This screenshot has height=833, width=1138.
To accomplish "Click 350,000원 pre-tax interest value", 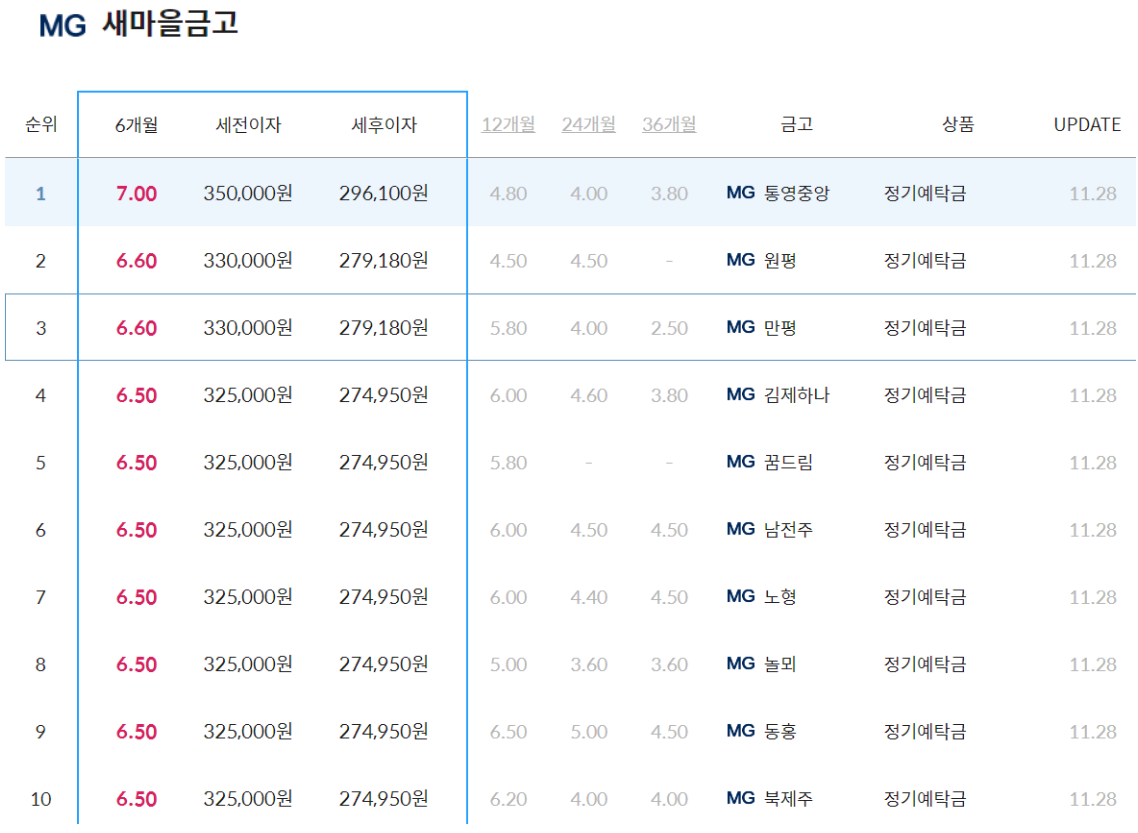I will pyautogui.click(x=248, y=193).
